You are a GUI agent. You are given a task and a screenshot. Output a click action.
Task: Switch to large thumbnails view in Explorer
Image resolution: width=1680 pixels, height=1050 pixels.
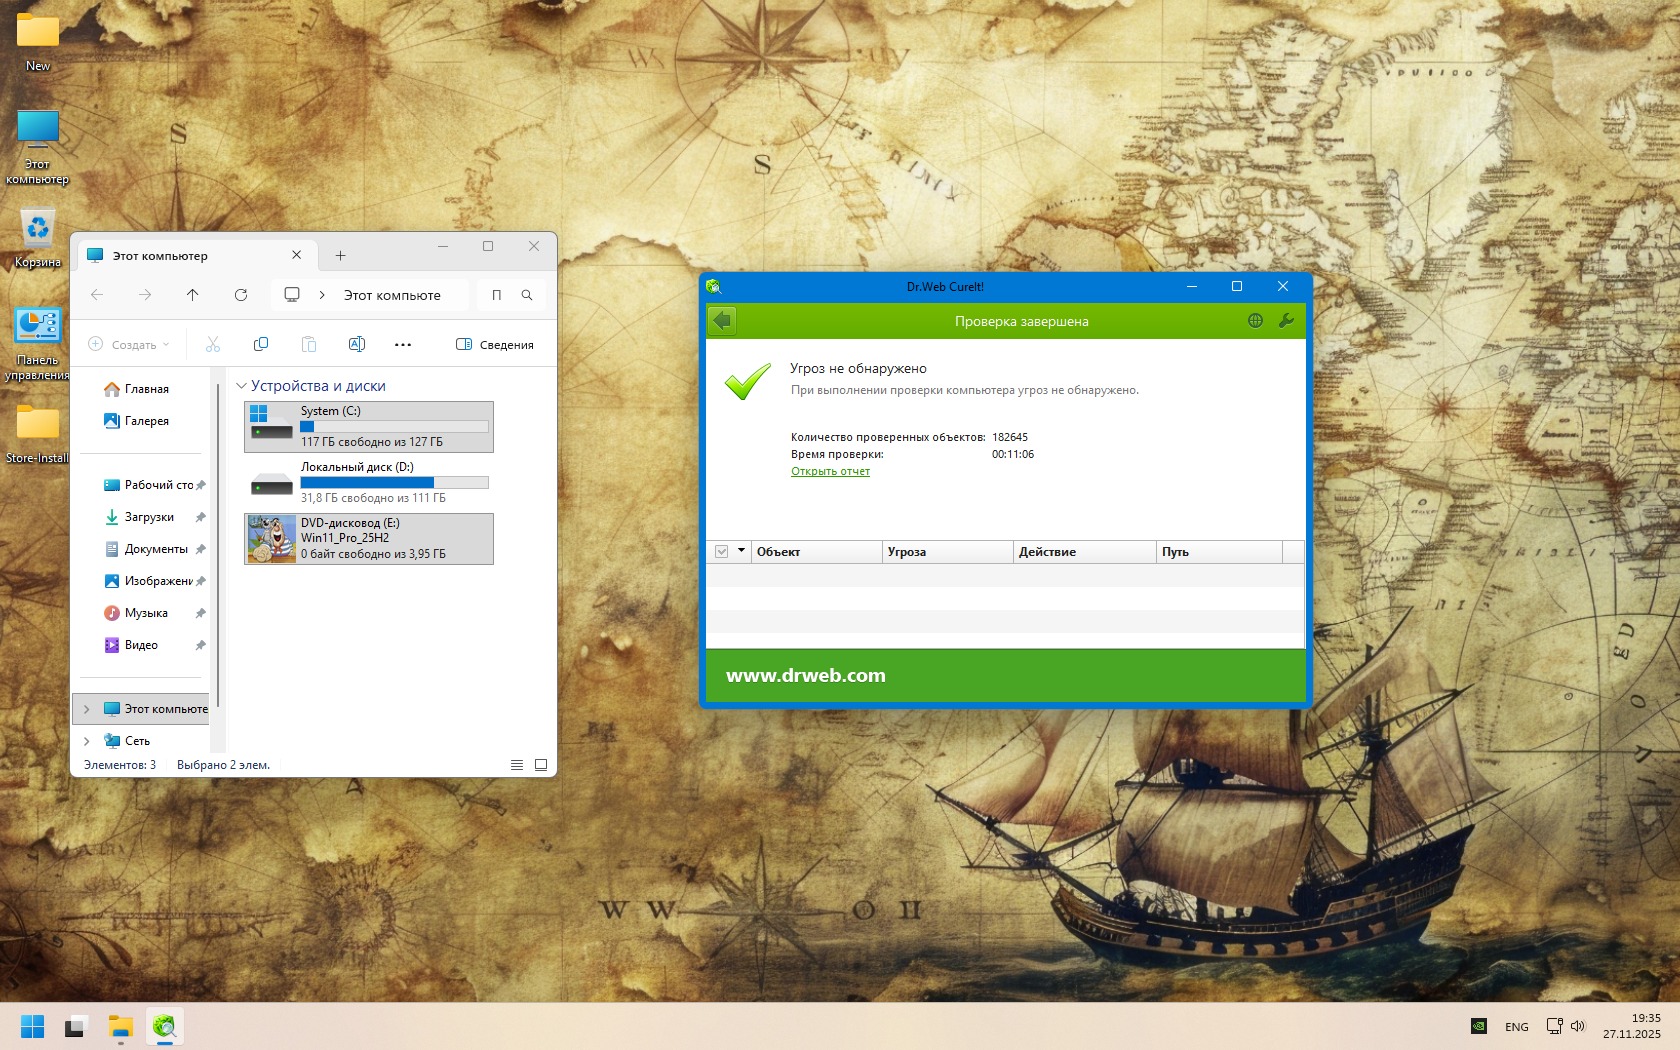(541, 765)
